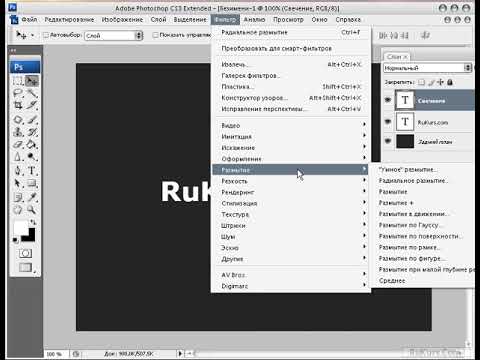Select the Lasso tool

18,93
